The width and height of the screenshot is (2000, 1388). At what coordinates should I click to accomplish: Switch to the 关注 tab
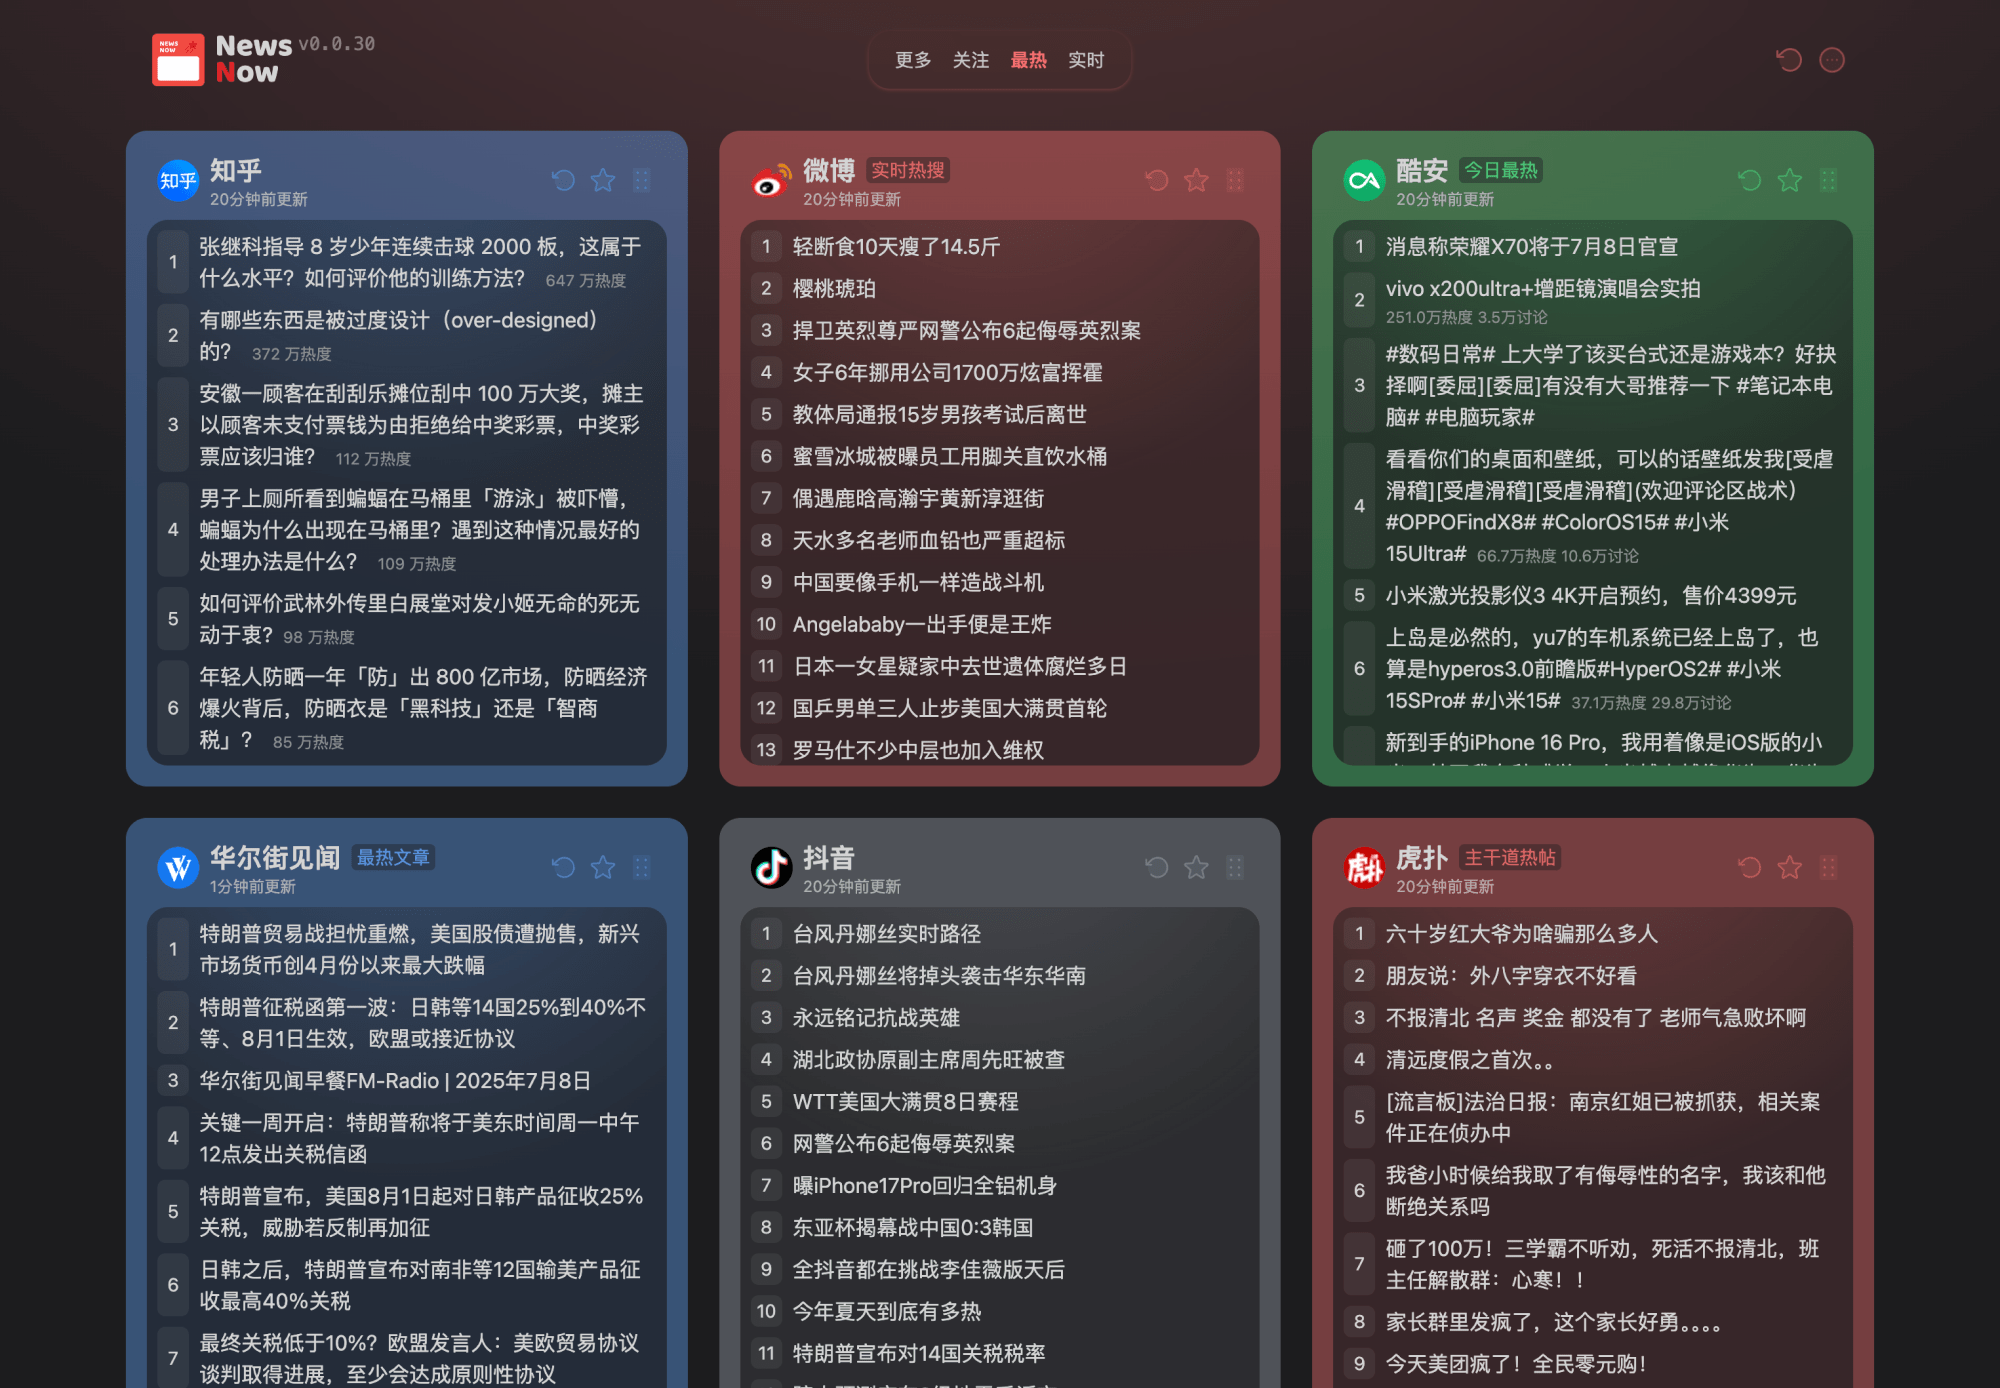click(971, 60)
